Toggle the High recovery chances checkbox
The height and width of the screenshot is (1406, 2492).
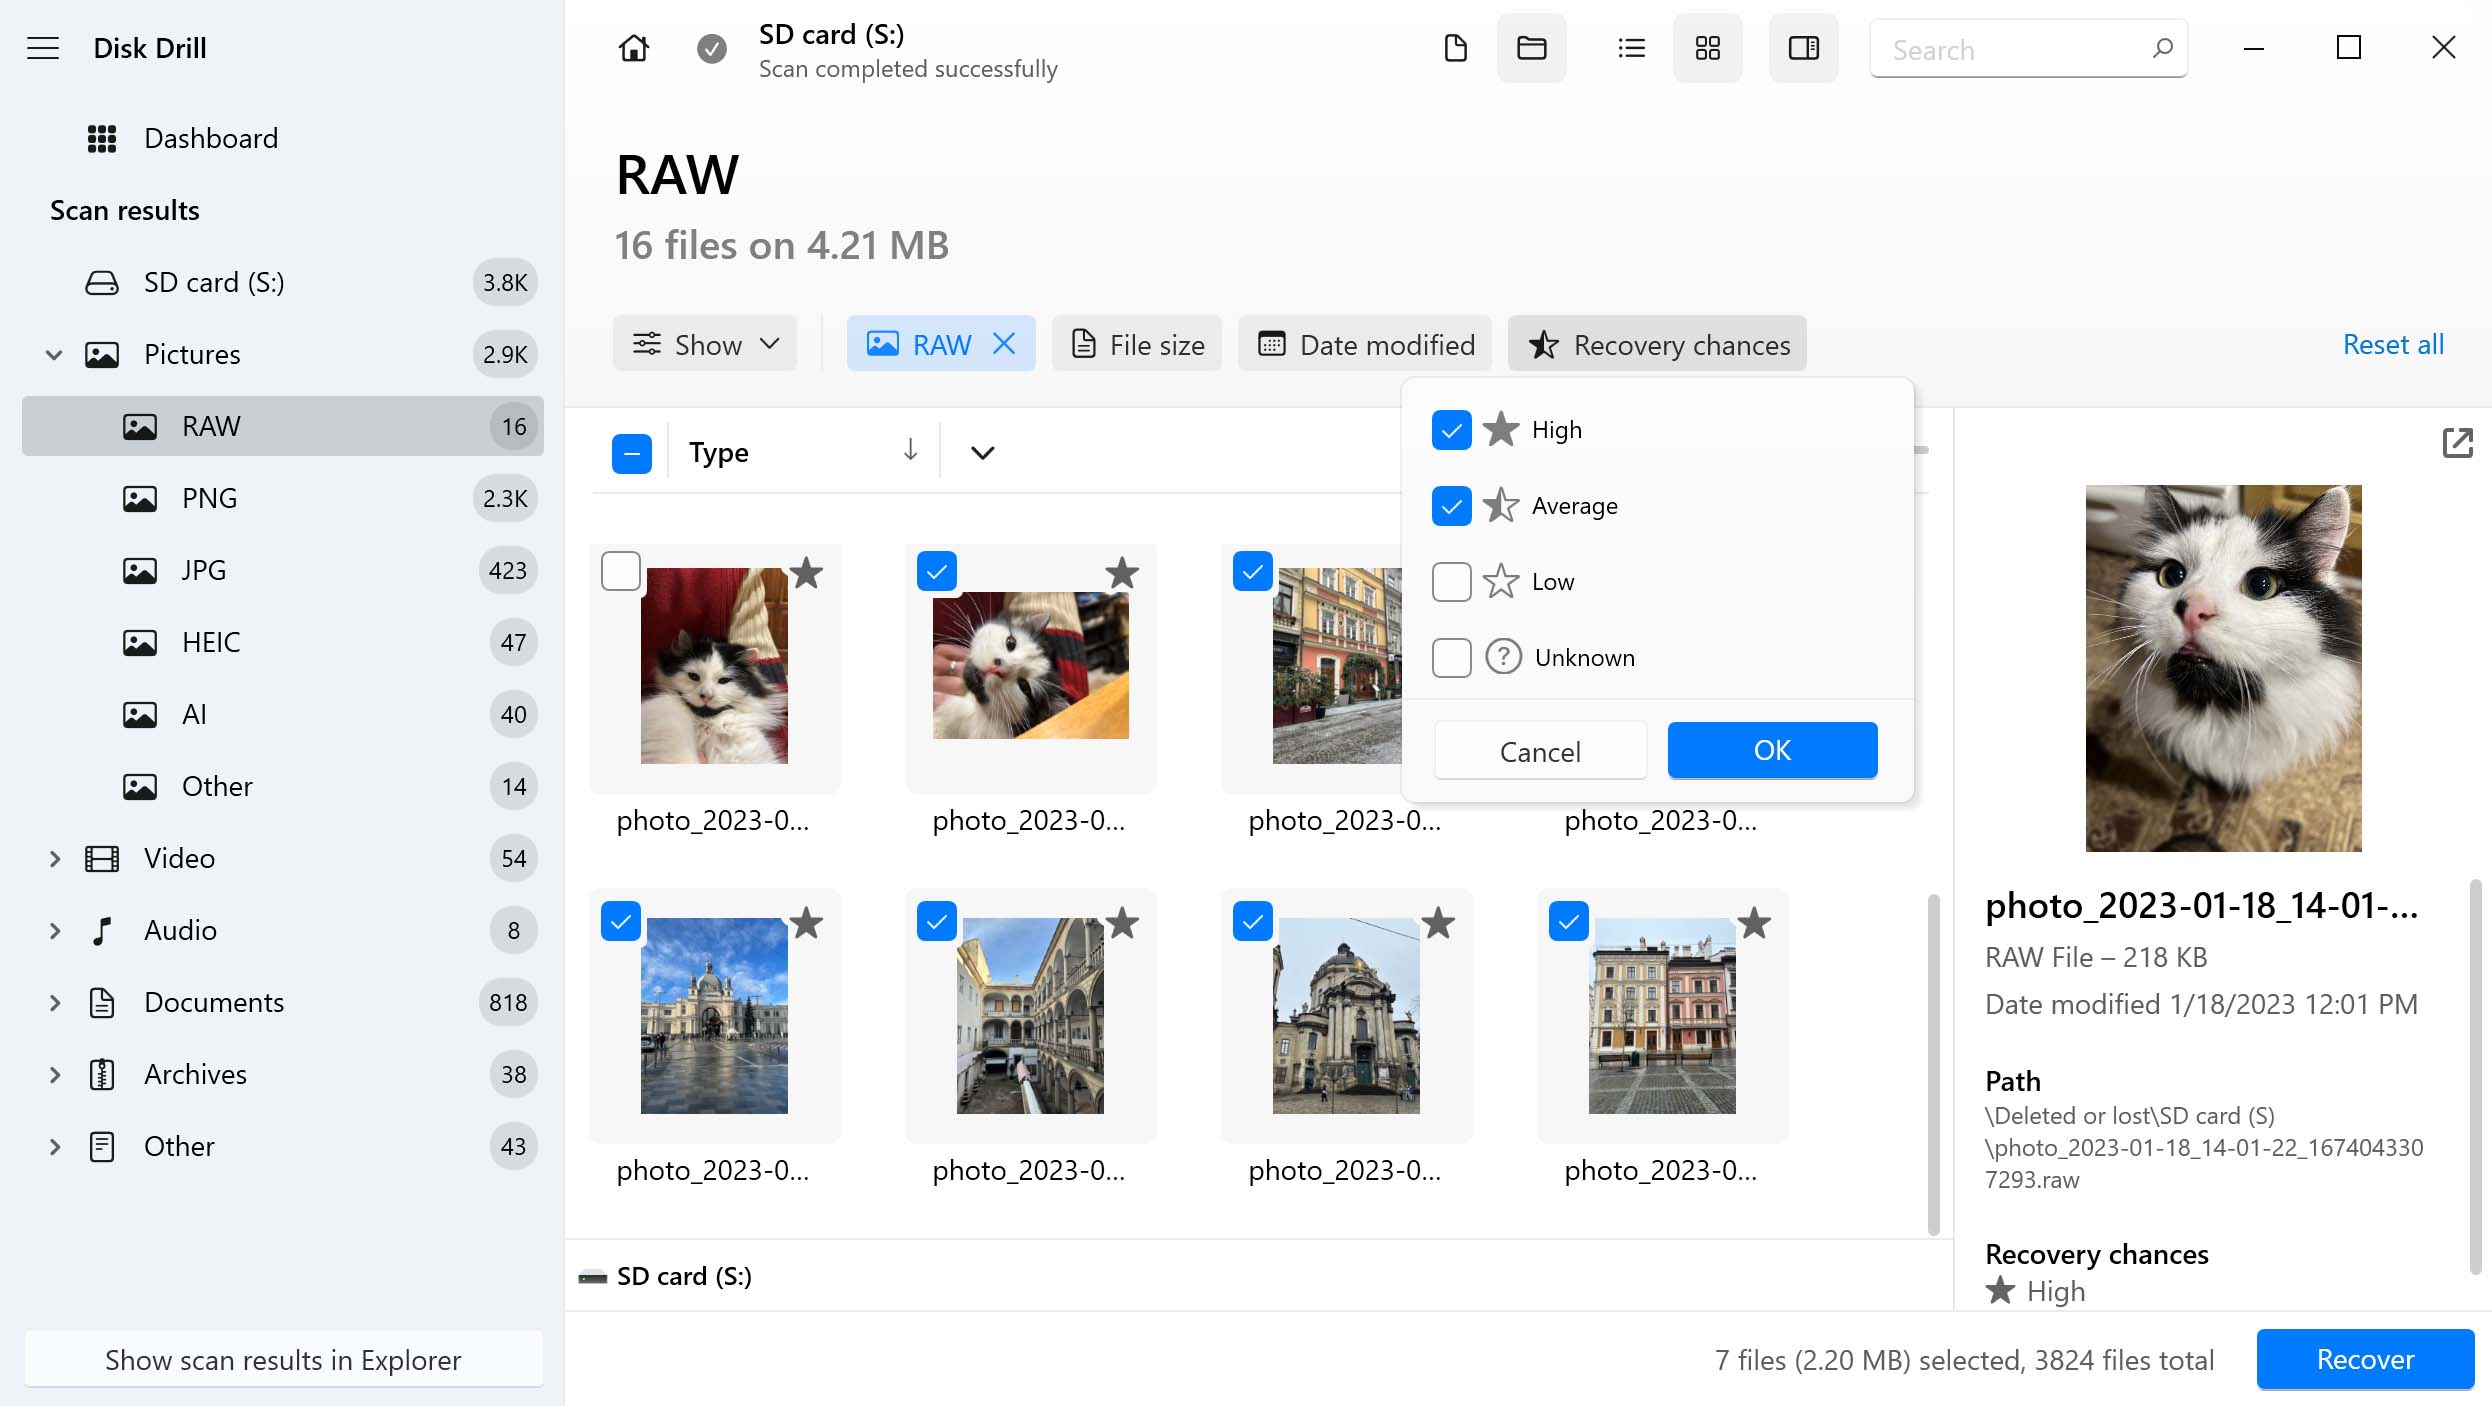[x=1450, y=428]
